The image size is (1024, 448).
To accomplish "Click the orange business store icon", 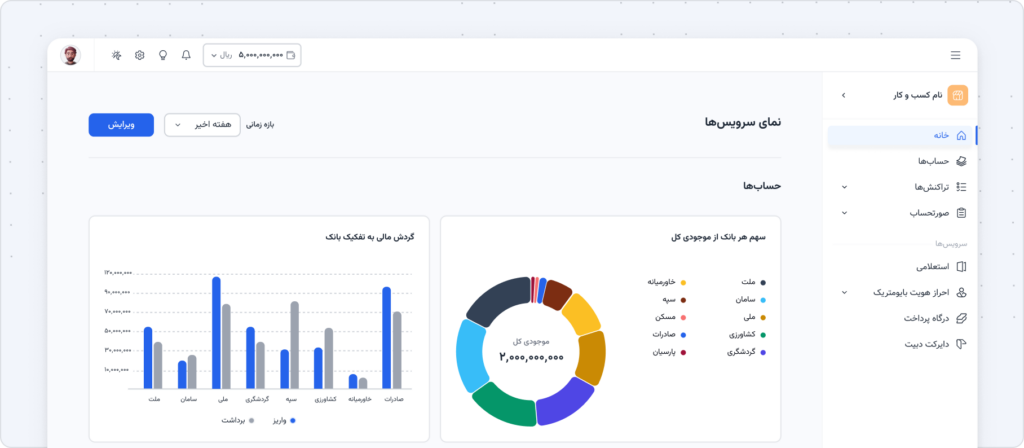I will 957,95.
